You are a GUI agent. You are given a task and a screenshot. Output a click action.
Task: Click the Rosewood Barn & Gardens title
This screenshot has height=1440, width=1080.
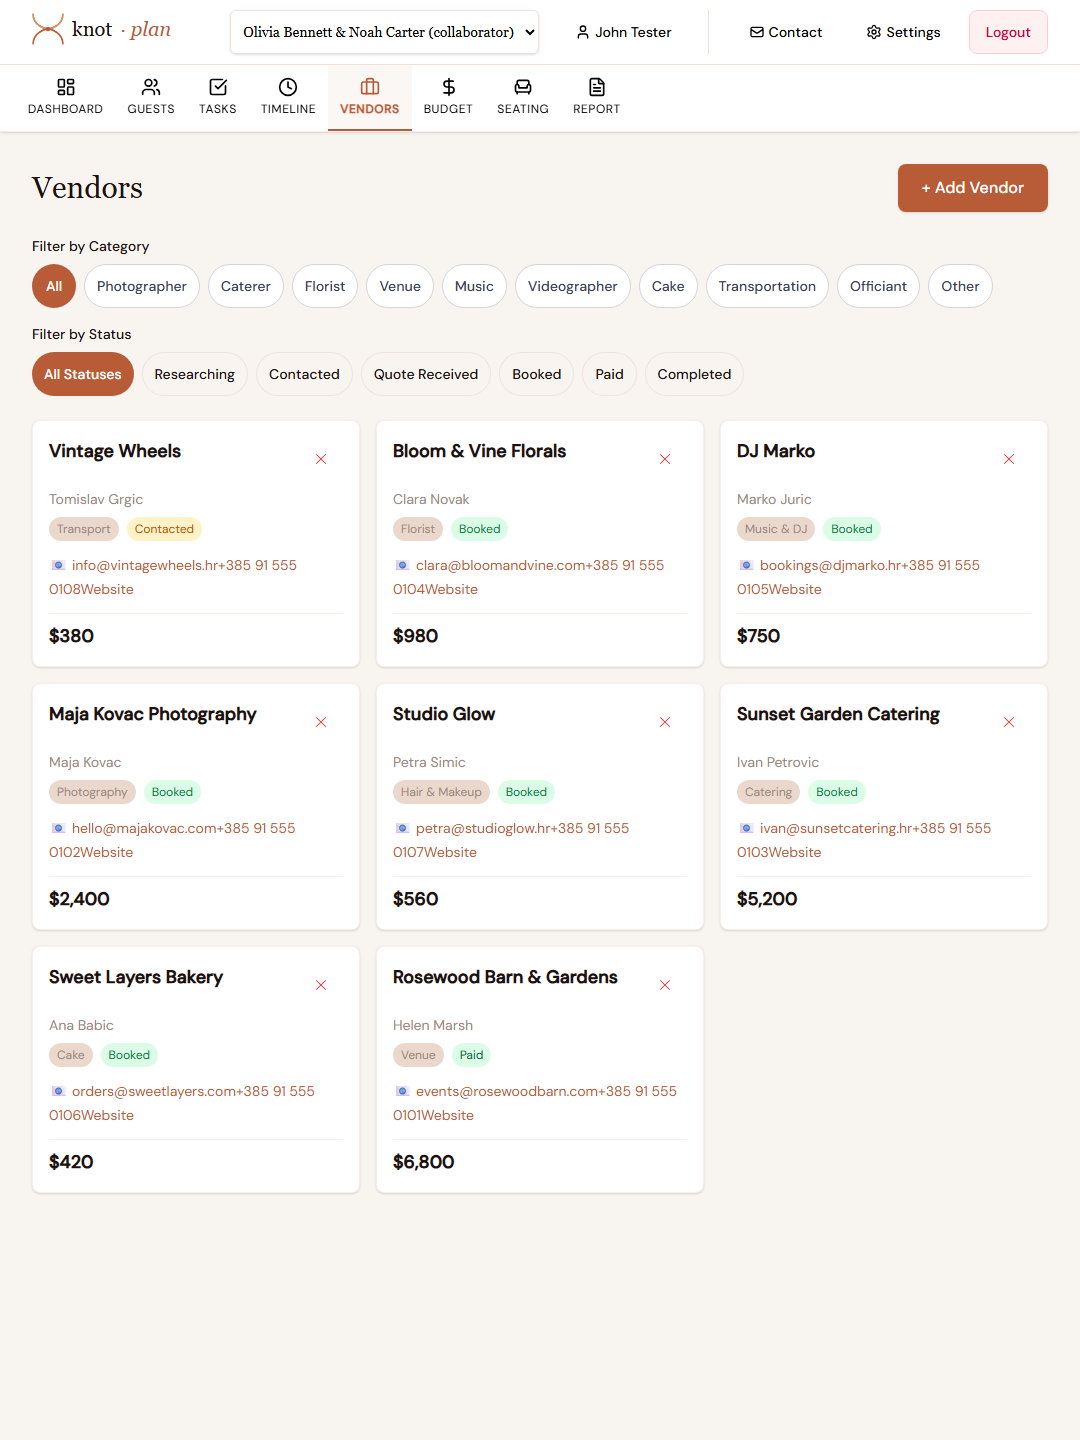click(x=505, y=977)
